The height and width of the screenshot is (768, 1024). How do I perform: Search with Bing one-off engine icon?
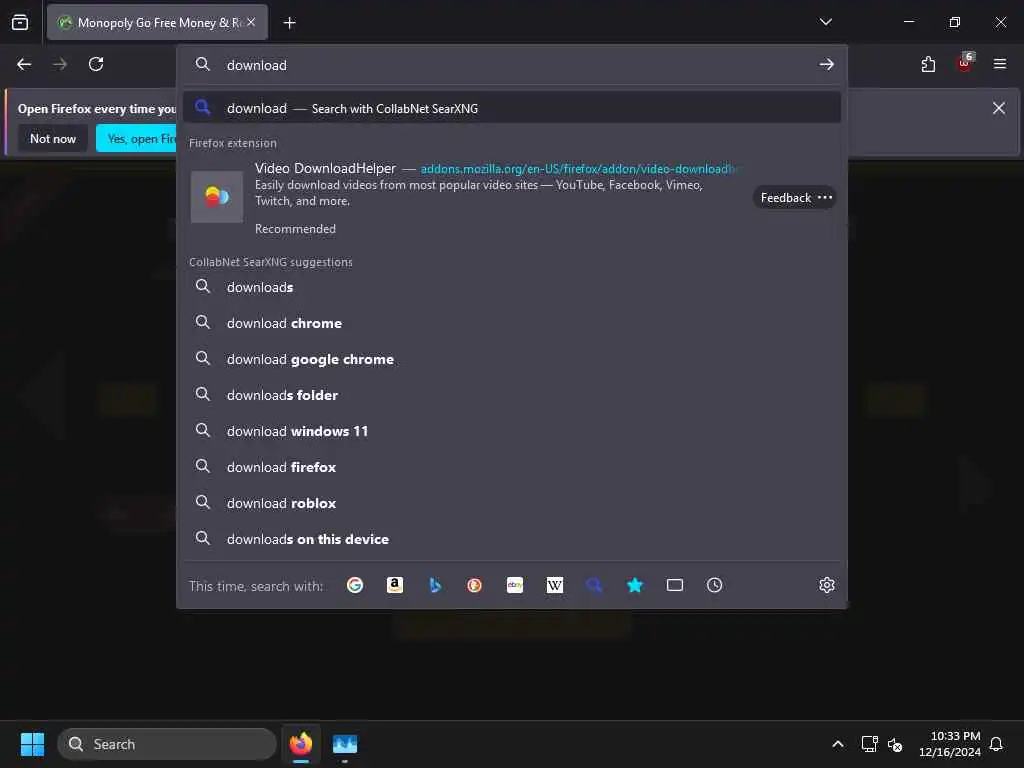click(x=435, y=585)
